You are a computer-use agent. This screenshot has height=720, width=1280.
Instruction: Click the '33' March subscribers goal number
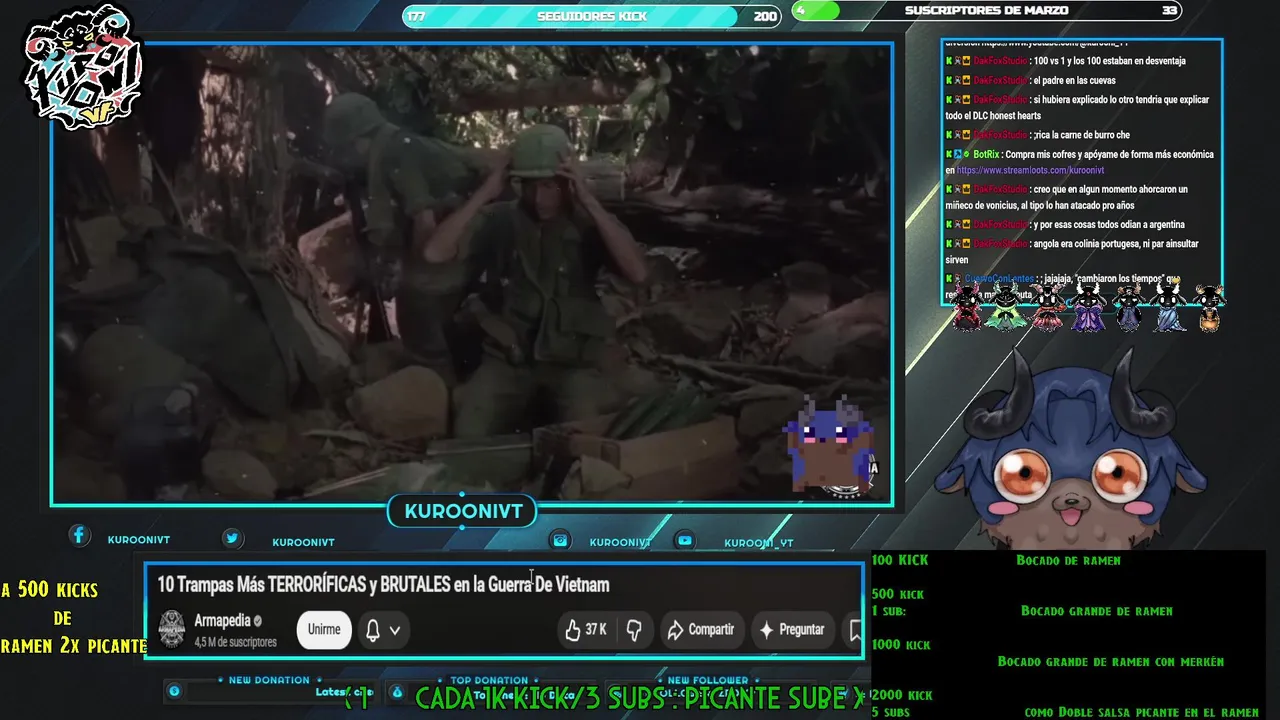(x=1170, y=11)
